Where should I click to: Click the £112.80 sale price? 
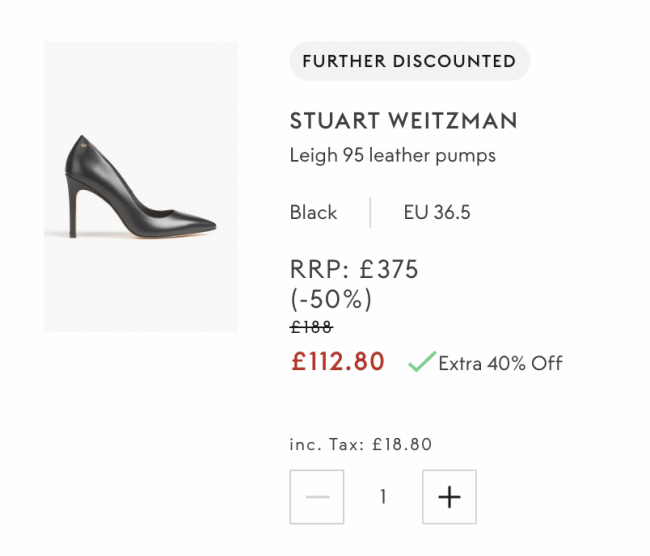pyautogui.click(x=338, y=361)
